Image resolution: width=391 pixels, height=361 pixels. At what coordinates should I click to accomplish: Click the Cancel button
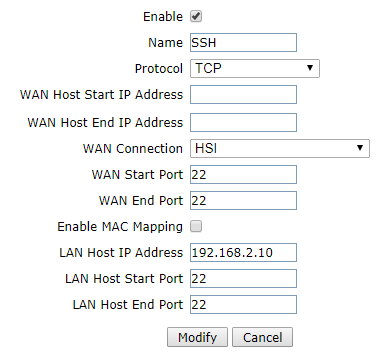tap(262, 337)
